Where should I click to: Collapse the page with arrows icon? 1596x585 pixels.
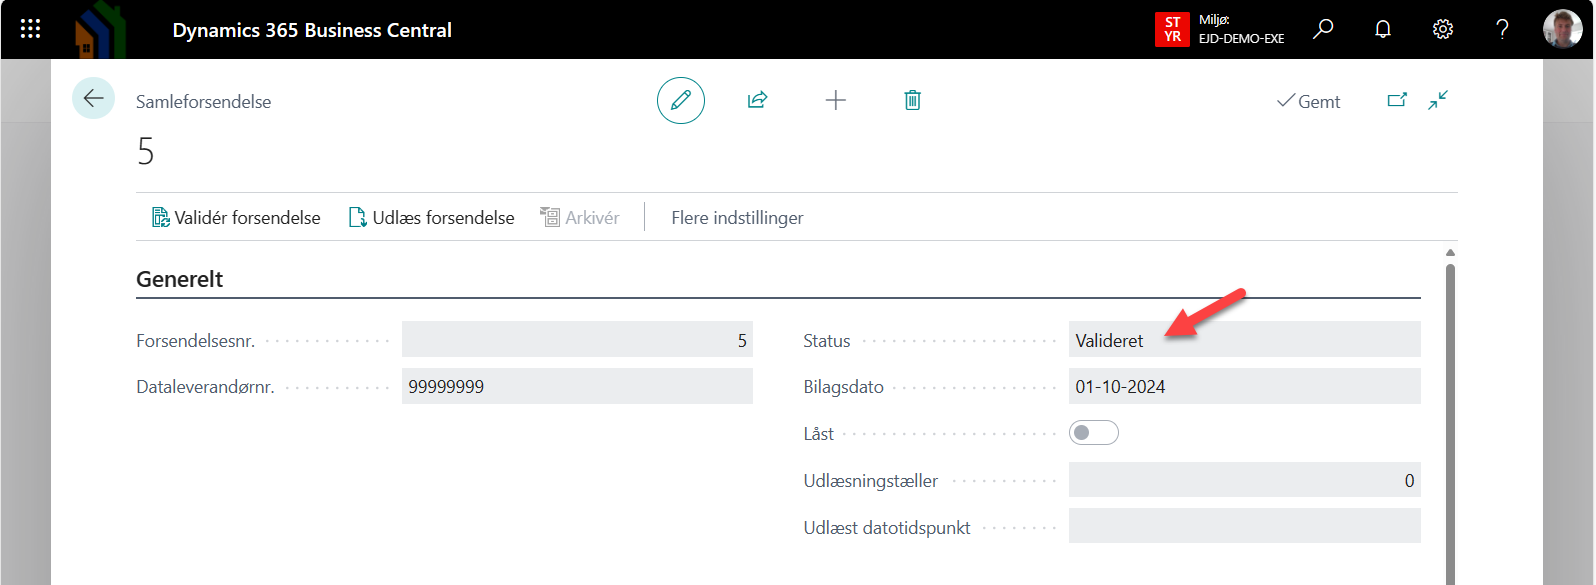pyautogui.click(x=1438, y=100)
